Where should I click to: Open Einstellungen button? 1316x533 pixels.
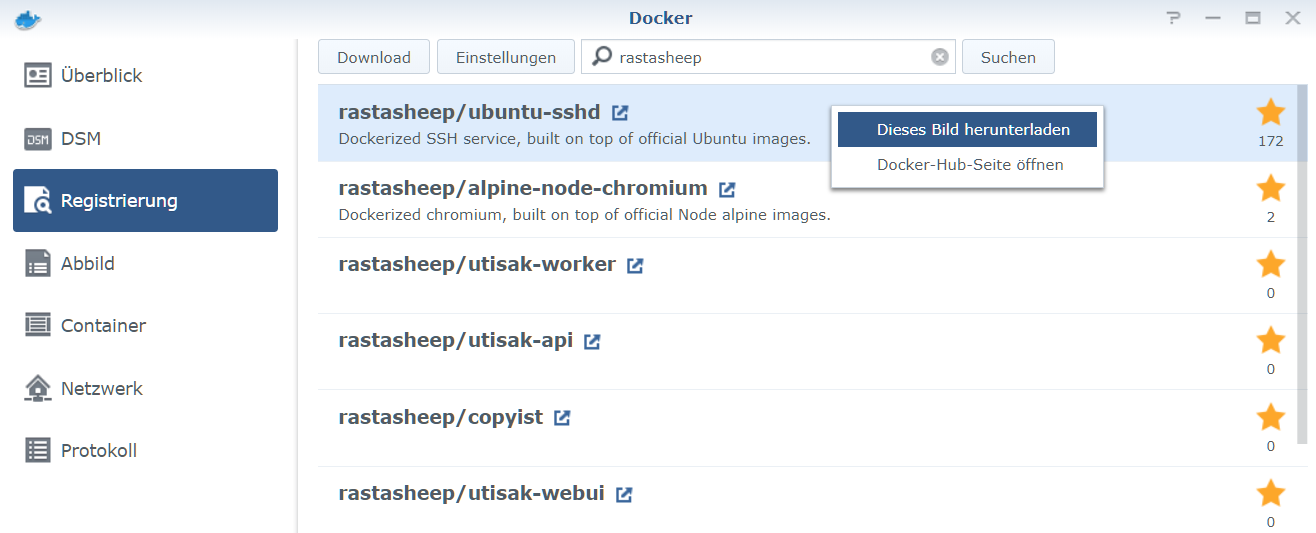click(x=506, y=57)
